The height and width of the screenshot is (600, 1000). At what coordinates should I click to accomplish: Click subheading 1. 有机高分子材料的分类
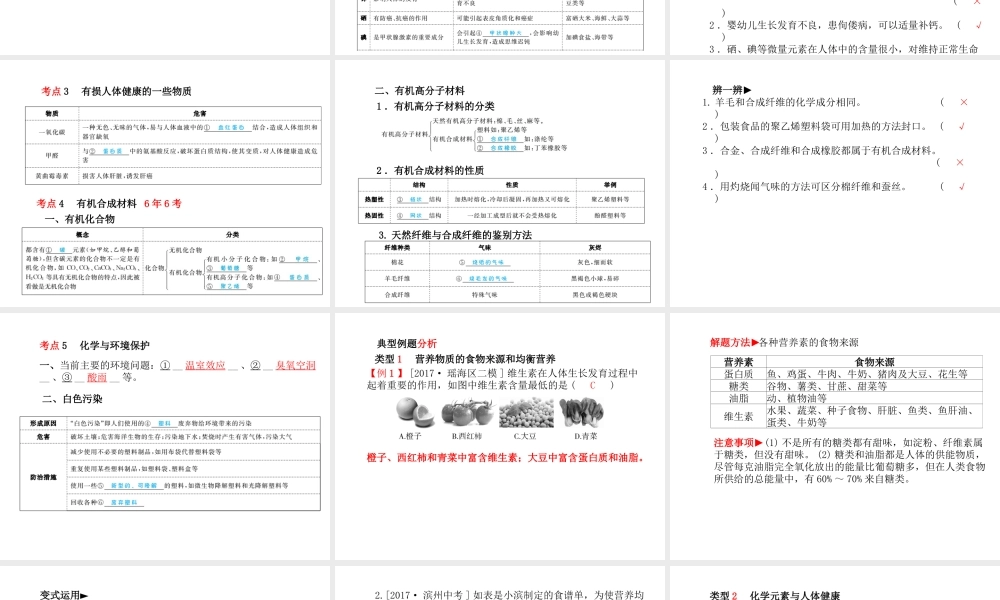435,106
